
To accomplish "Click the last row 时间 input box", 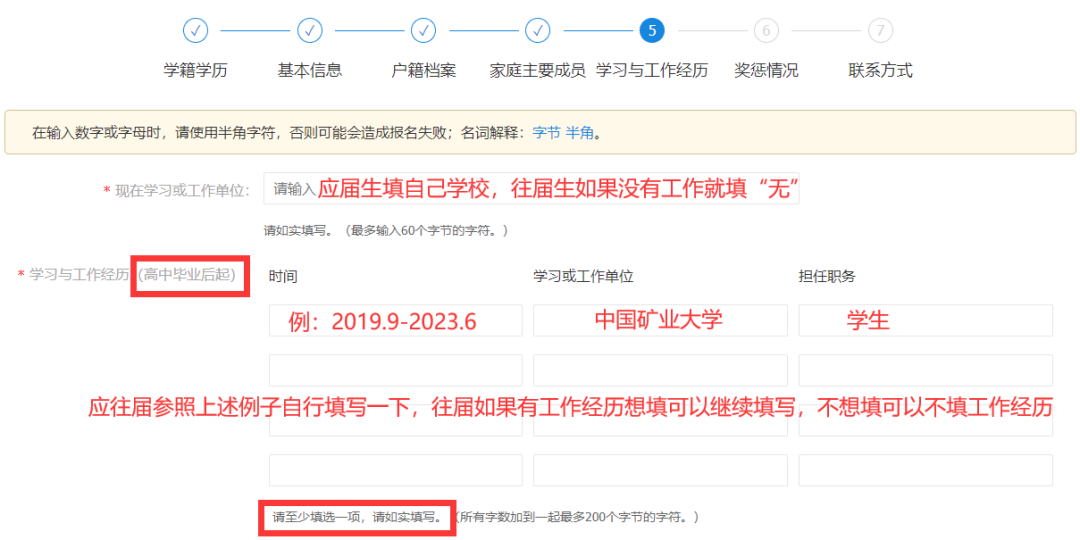I will coord(395,470).
